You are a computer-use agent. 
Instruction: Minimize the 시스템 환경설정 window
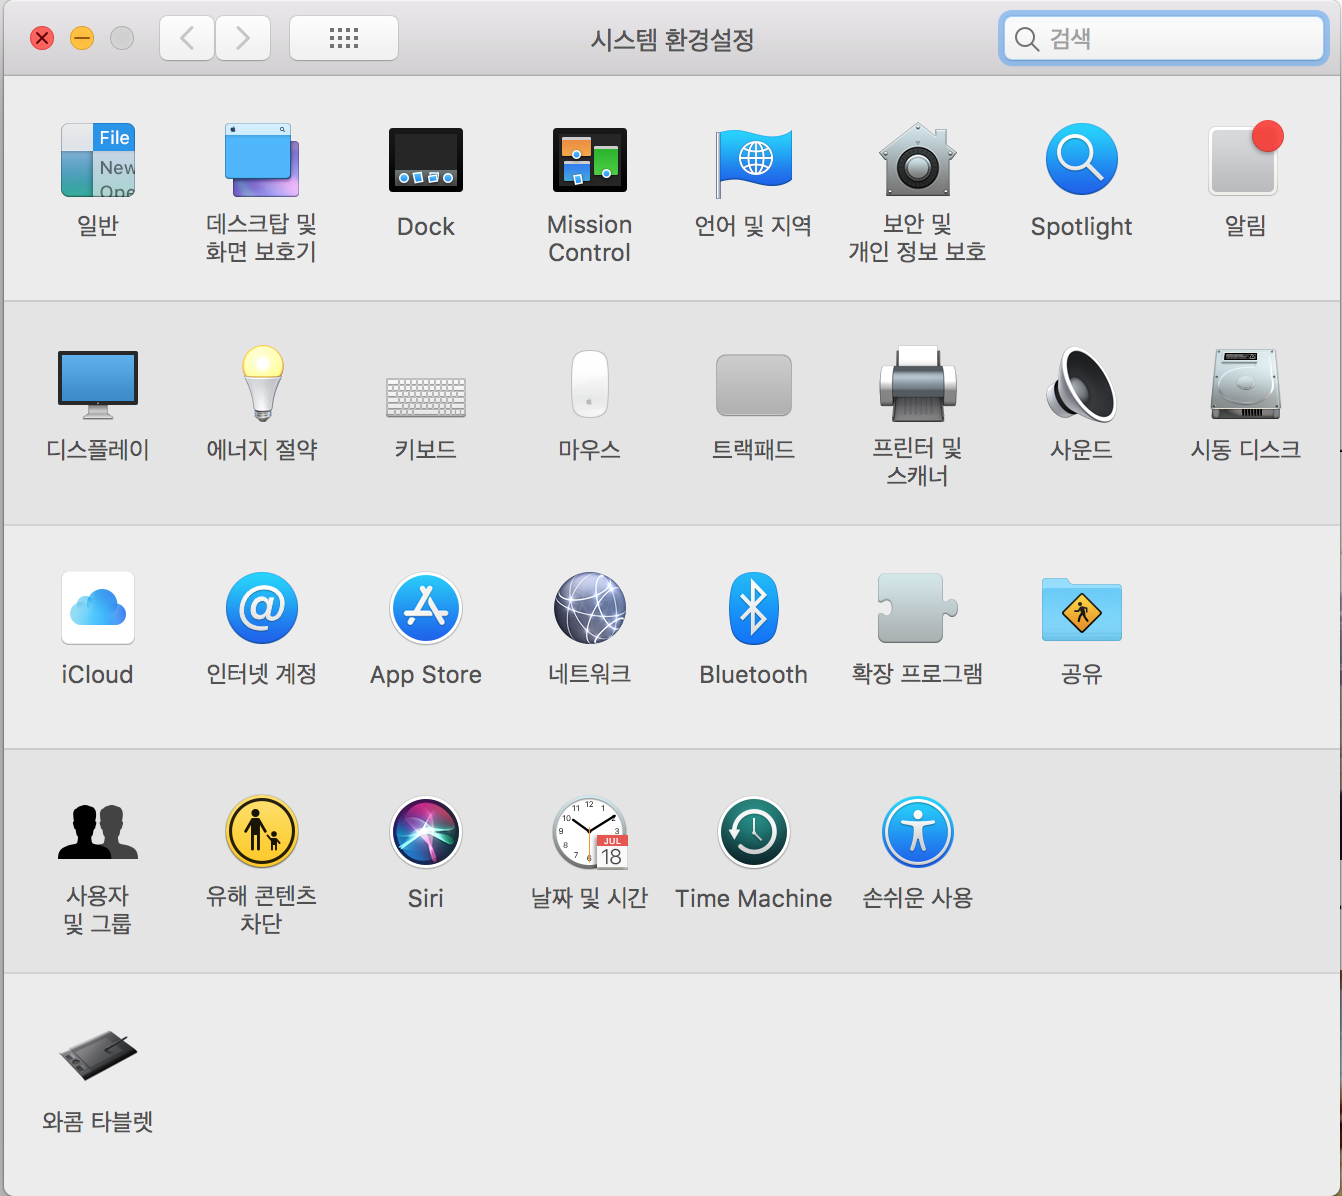(x=82, y=38)
